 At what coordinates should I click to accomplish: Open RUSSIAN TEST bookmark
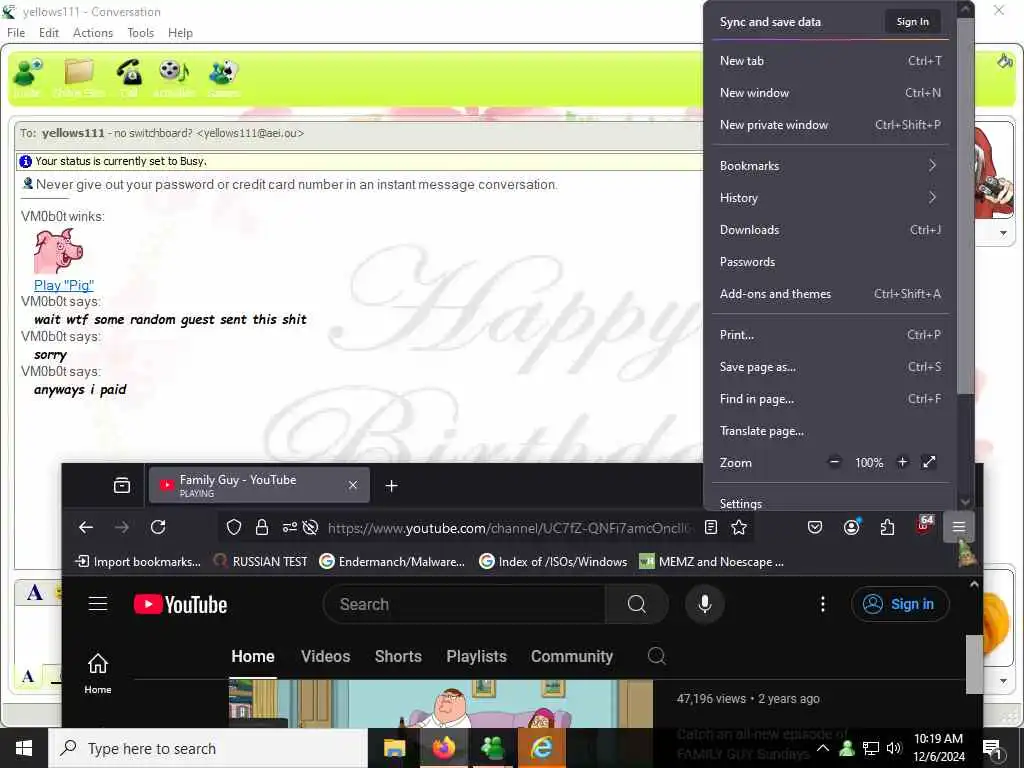coord(261,562)
